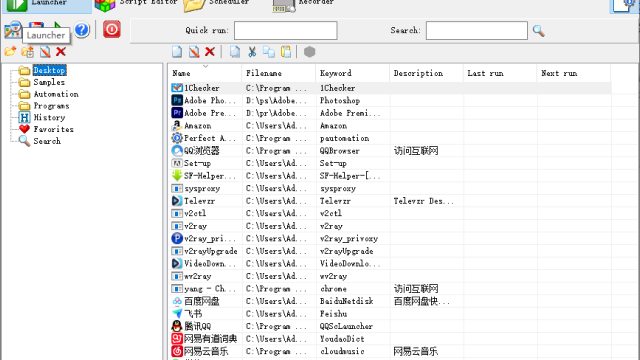Click into the Quick run field
This screenshot has width=640, height=360.
point(286,31)
